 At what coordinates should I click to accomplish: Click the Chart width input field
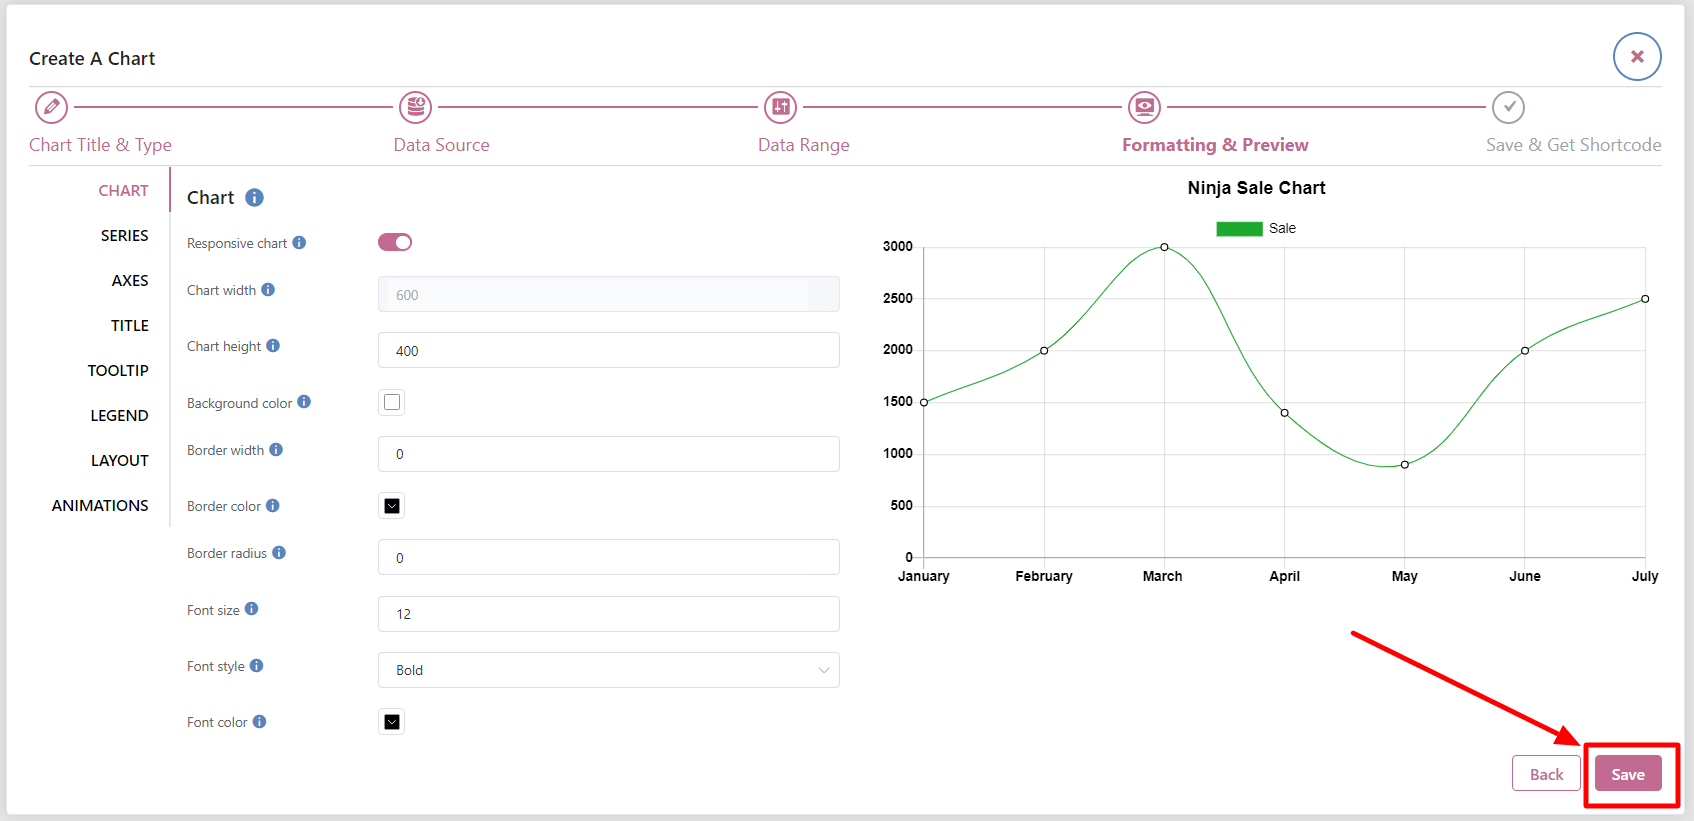(608, 294)
